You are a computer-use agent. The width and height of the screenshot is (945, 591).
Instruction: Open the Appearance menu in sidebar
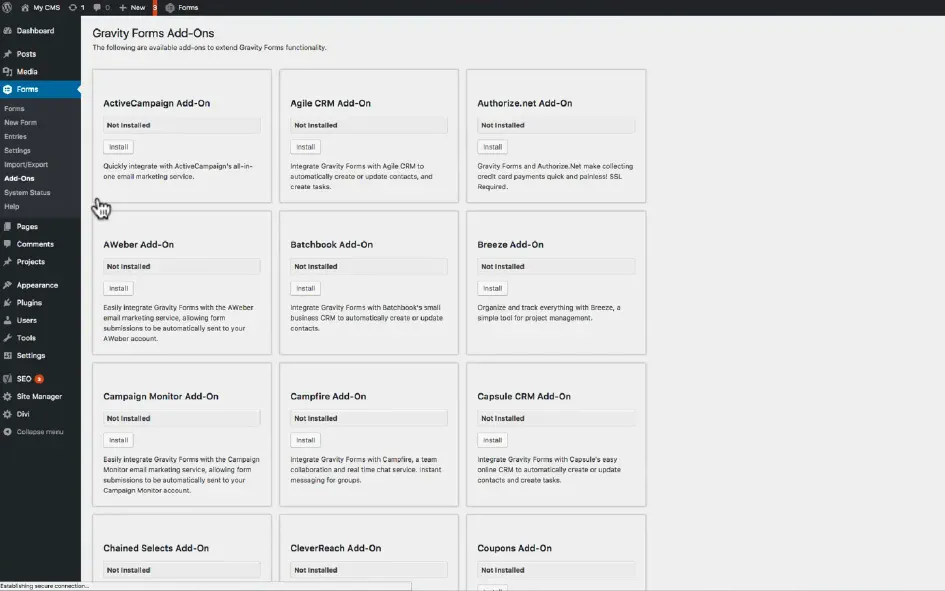coord(36,285)
